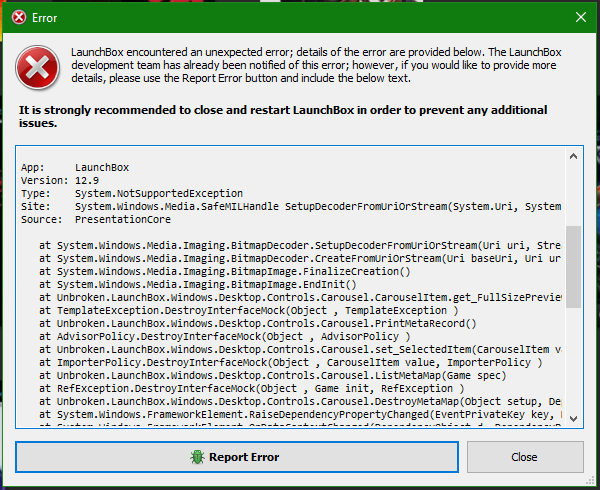The width and height of the screenshot is (600, 490).
Task: Click the red error icon in the title bar
Action: click(19, 17)
